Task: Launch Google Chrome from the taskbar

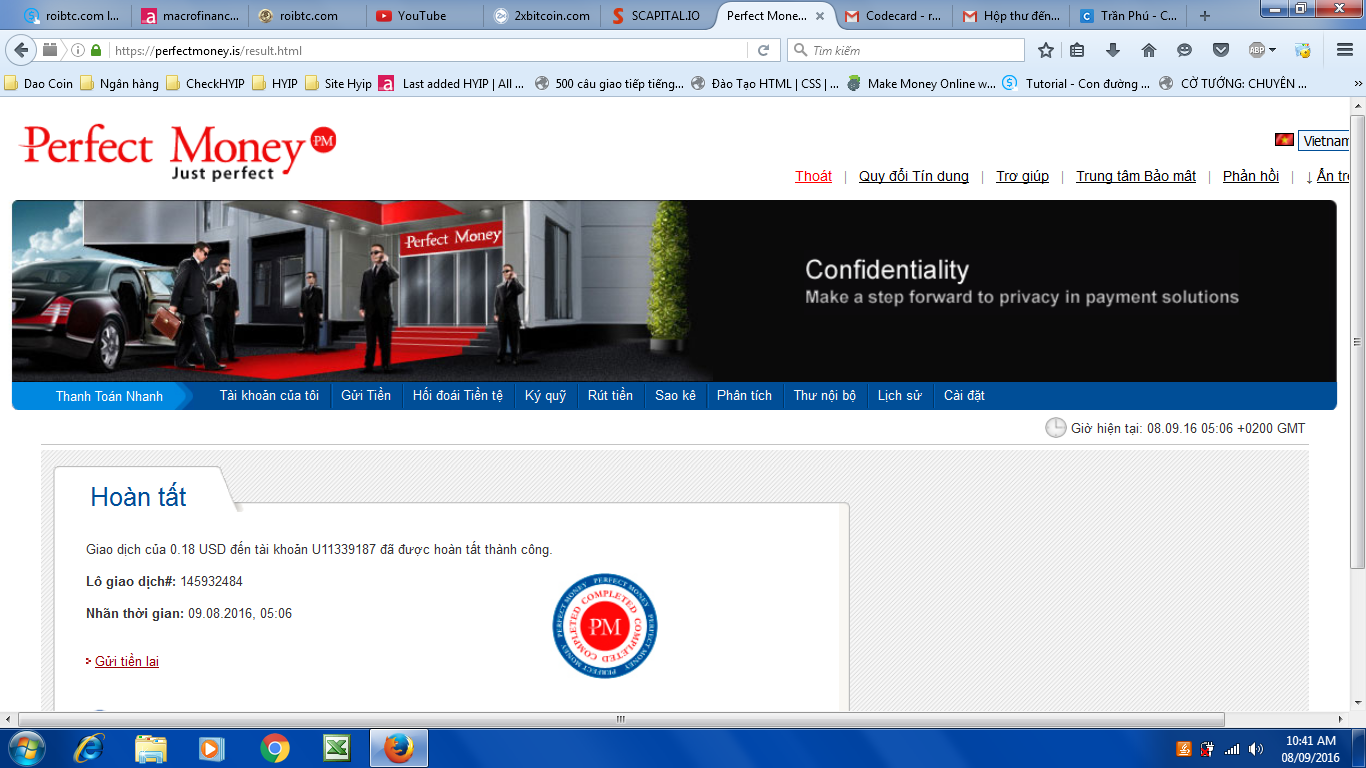Action: [x=274, y=748]
